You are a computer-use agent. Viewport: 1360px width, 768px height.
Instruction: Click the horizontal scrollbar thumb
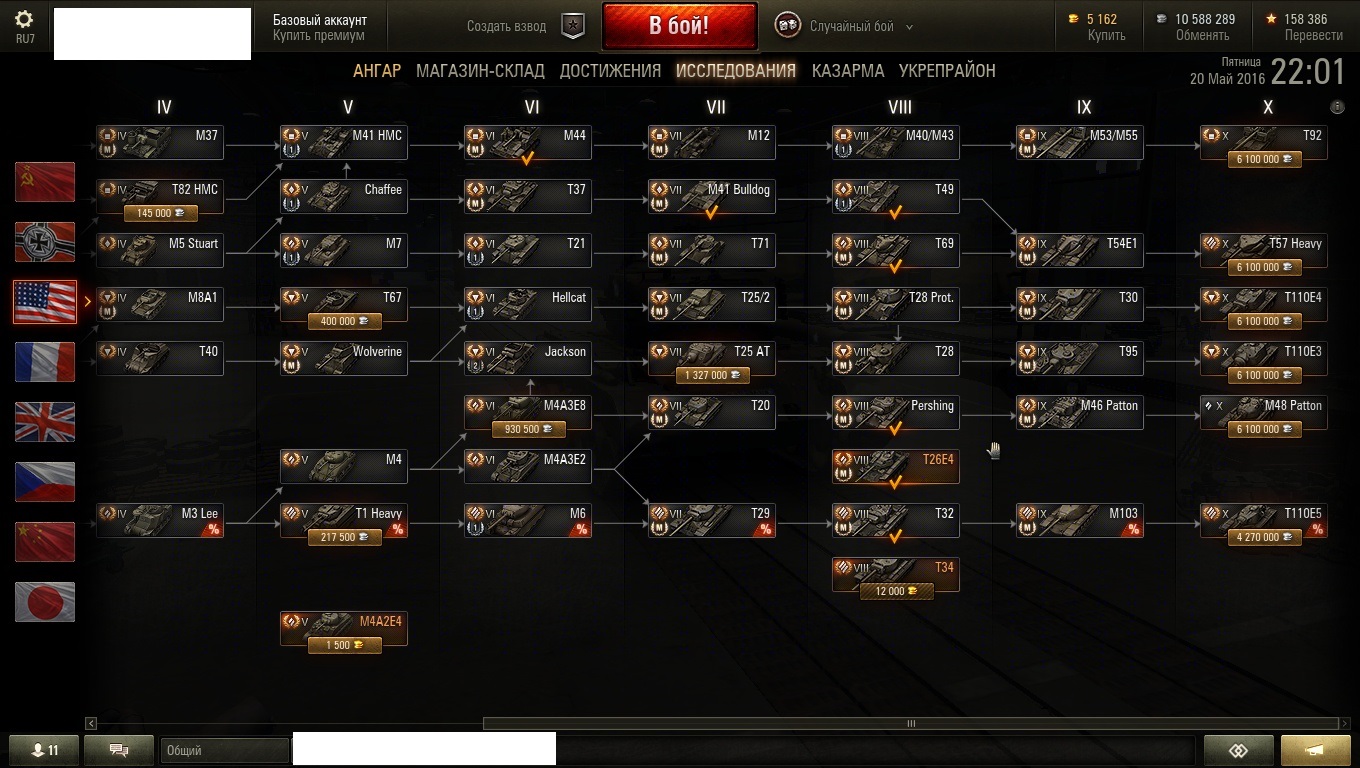tap(910, 723)
